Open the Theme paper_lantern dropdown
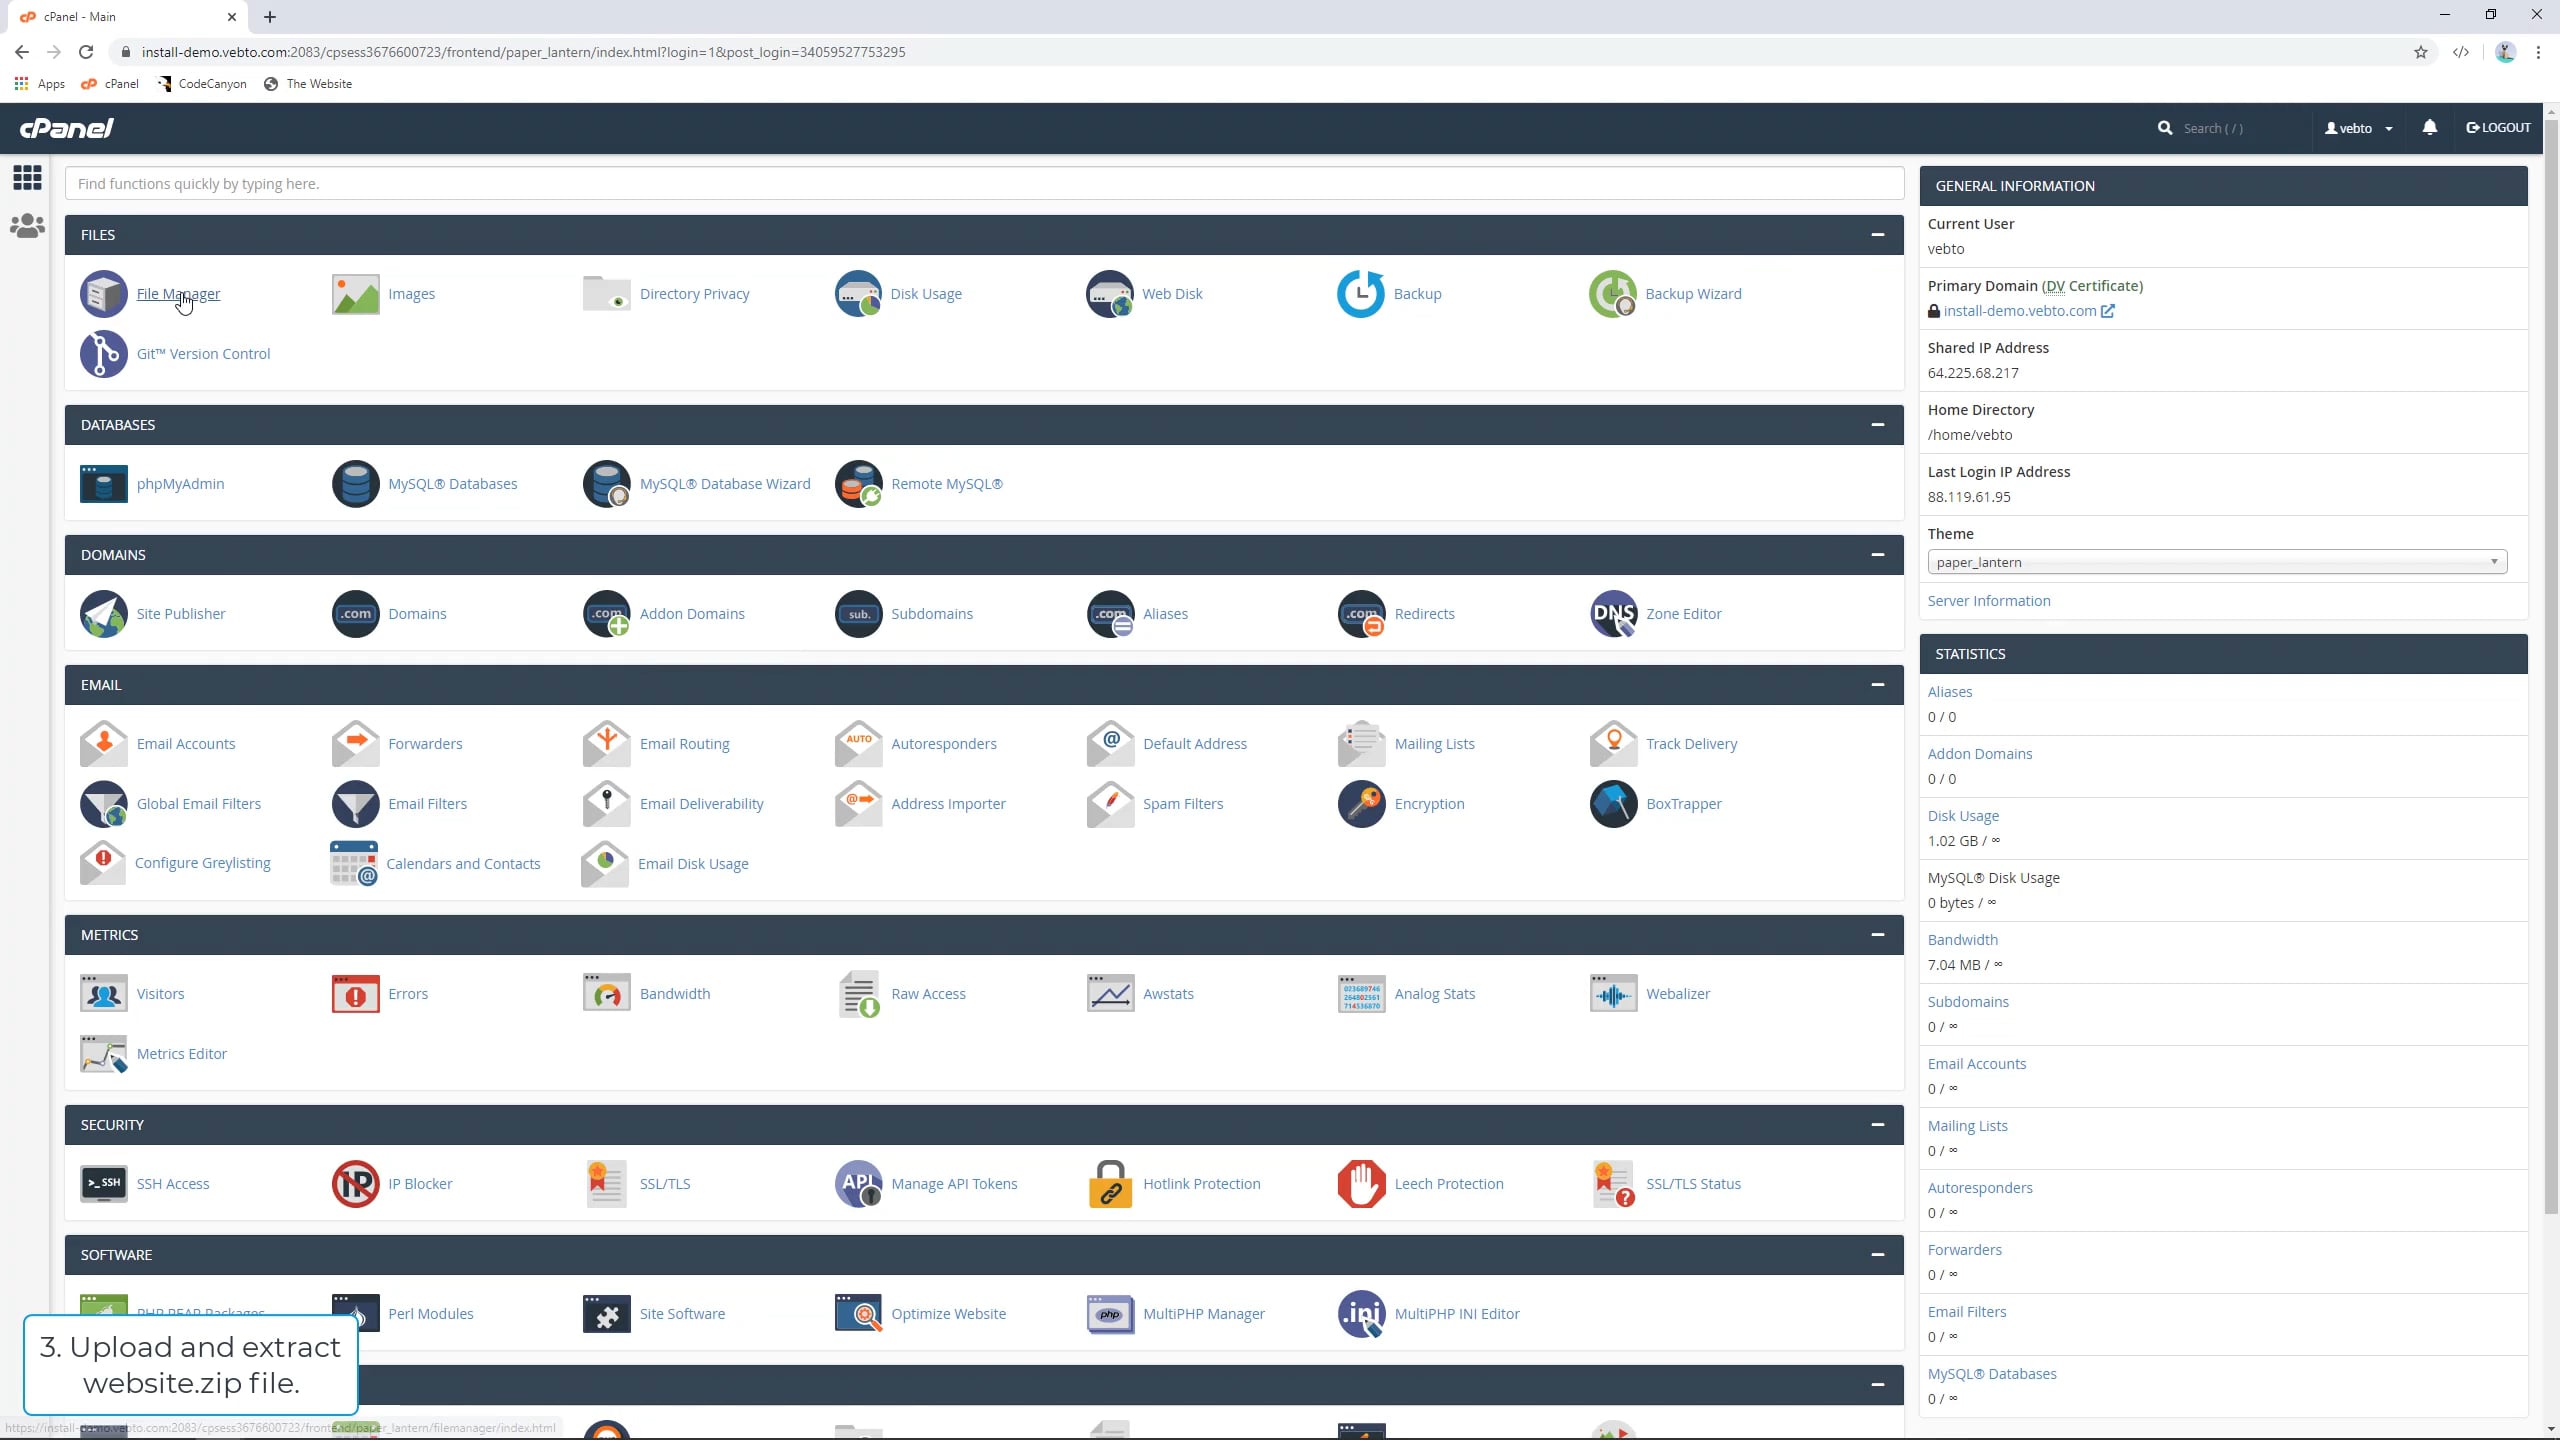This screenshot has width=2560, height=1440. [2216, 562]
